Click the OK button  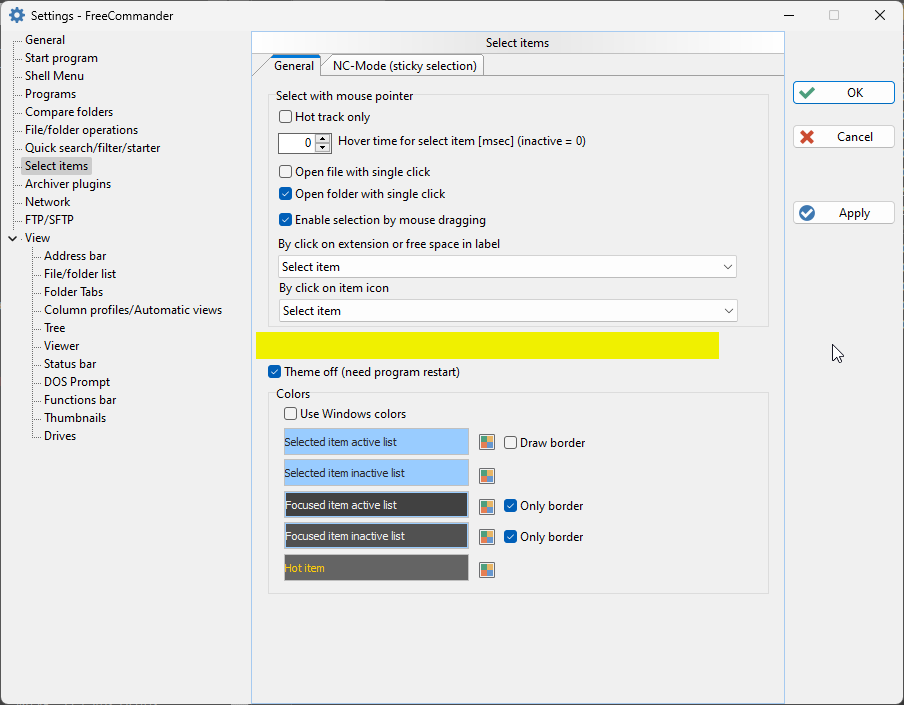(x=843, y=93)
